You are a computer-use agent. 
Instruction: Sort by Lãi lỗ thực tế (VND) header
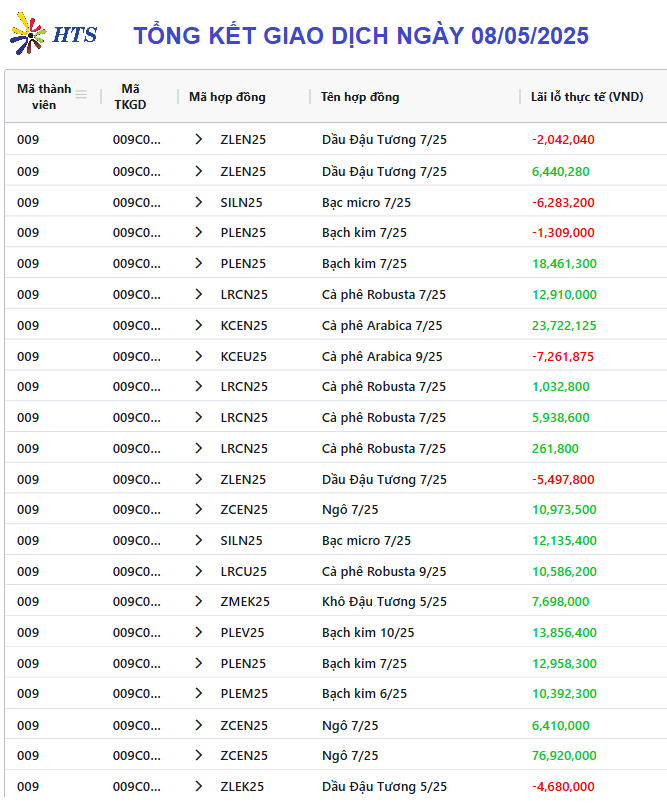[587, 97]
